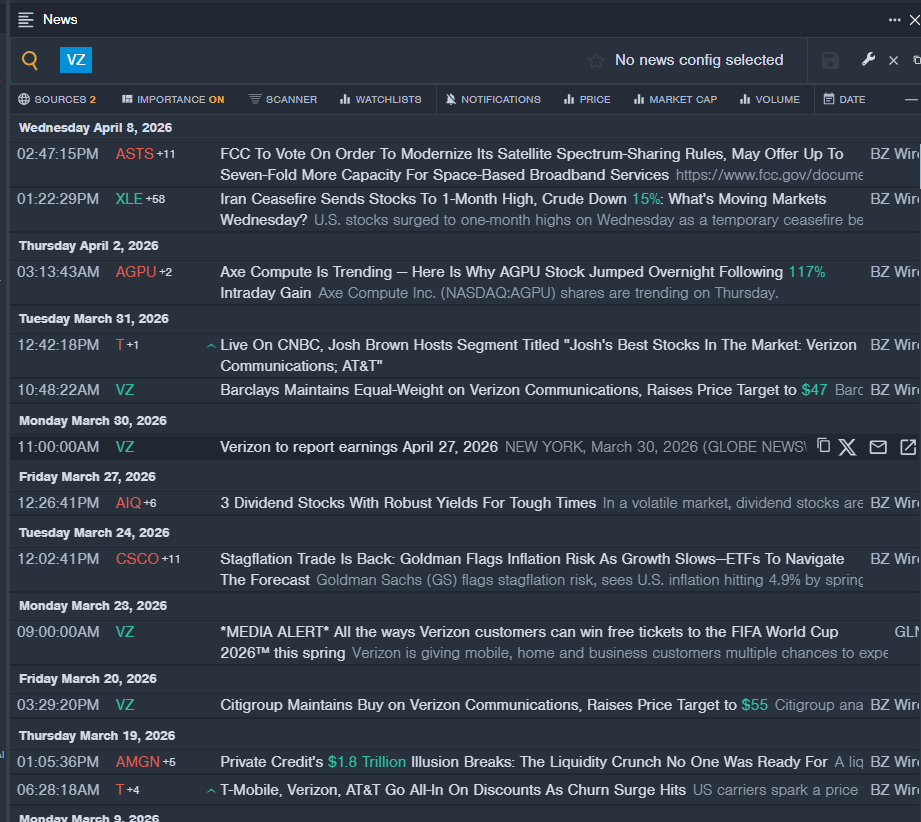Click the search magnifier icon
This screenshot has width=921, height=822.
(x=30, y=61)
